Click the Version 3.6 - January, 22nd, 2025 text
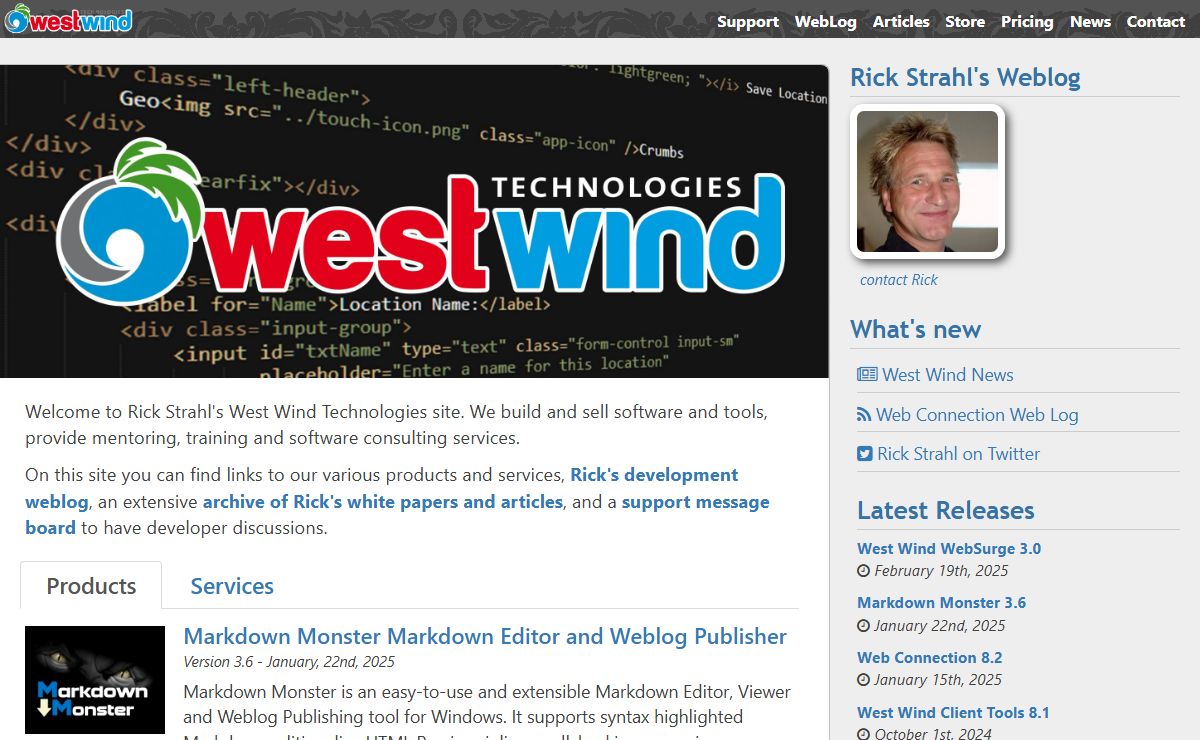Image resolution: width=1200 pixels, height=740 pixels. (x=289, y=662)
